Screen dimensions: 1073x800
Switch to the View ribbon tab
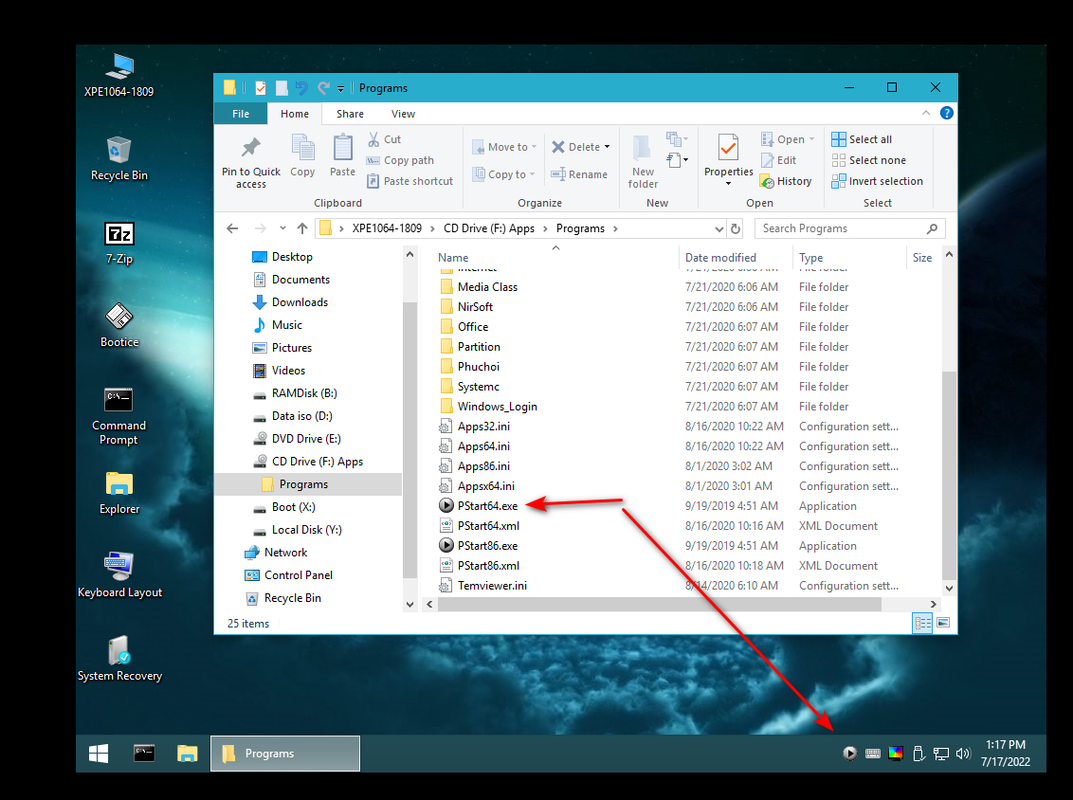coord(403,114)
